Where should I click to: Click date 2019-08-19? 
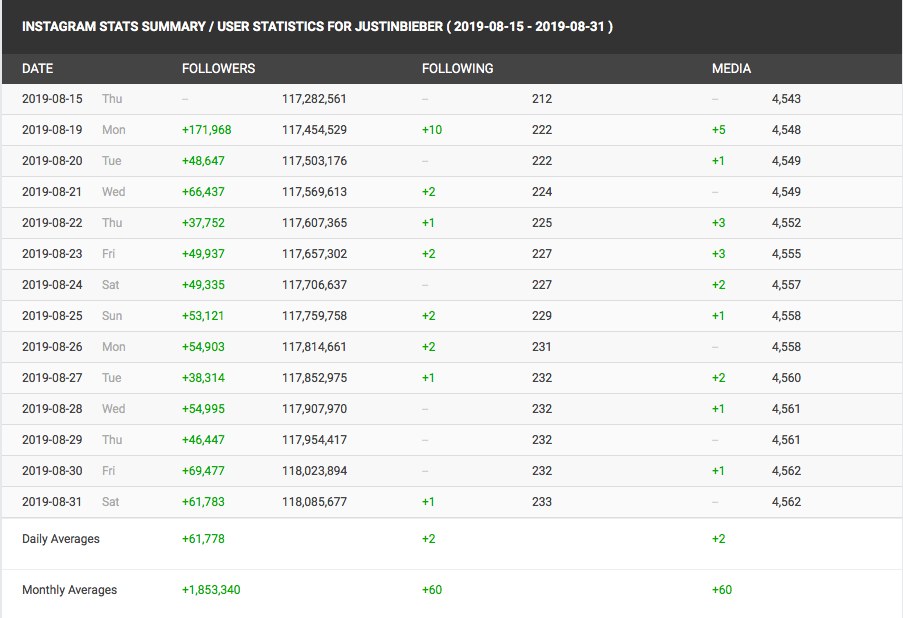[x=52, y=130]
